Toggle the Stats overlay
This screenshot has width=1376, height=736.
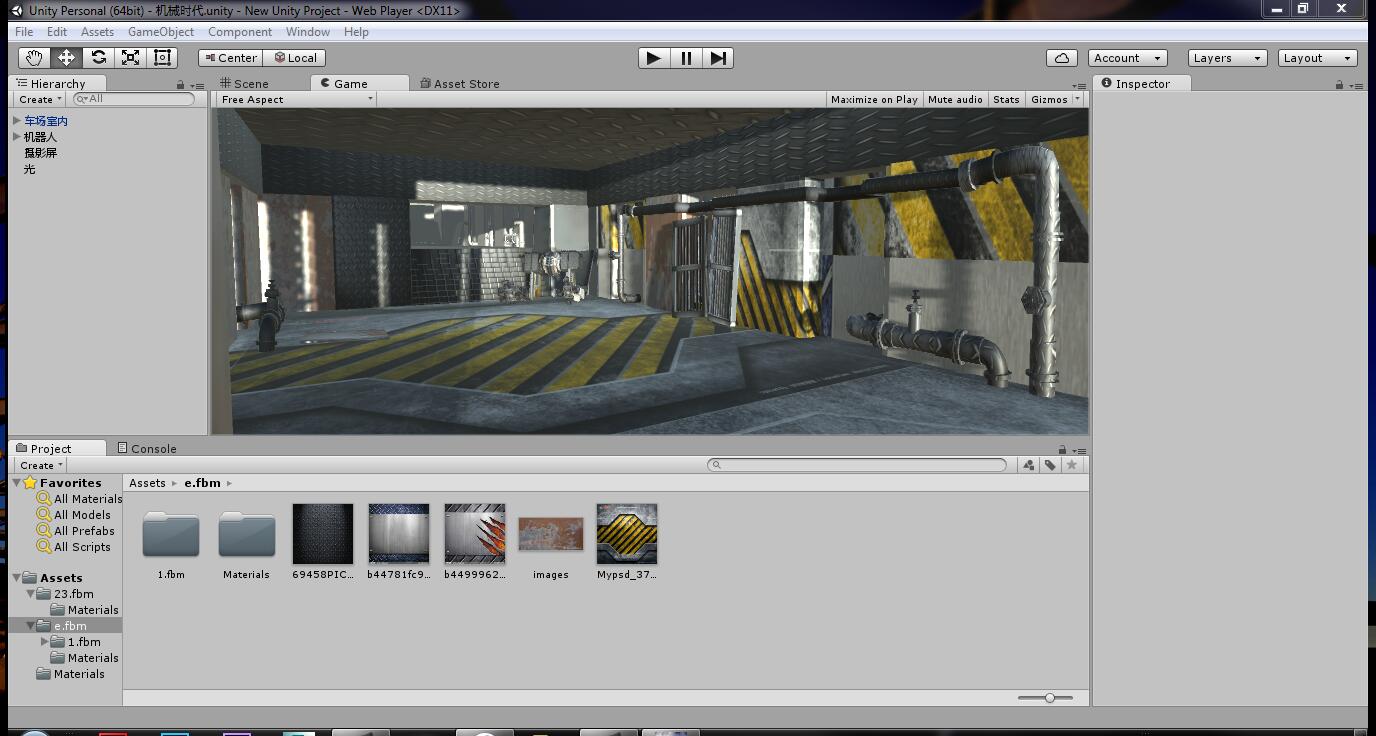point(1006,99)
